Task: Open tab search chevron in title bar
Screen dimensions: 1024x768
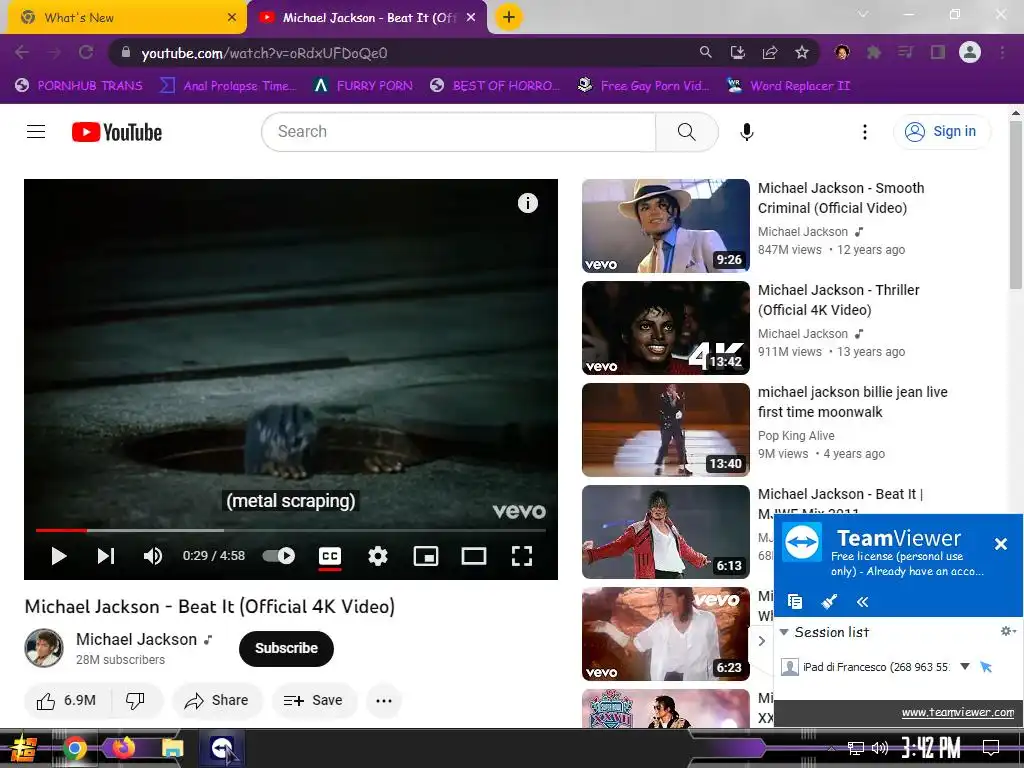Action: point(863,14)
